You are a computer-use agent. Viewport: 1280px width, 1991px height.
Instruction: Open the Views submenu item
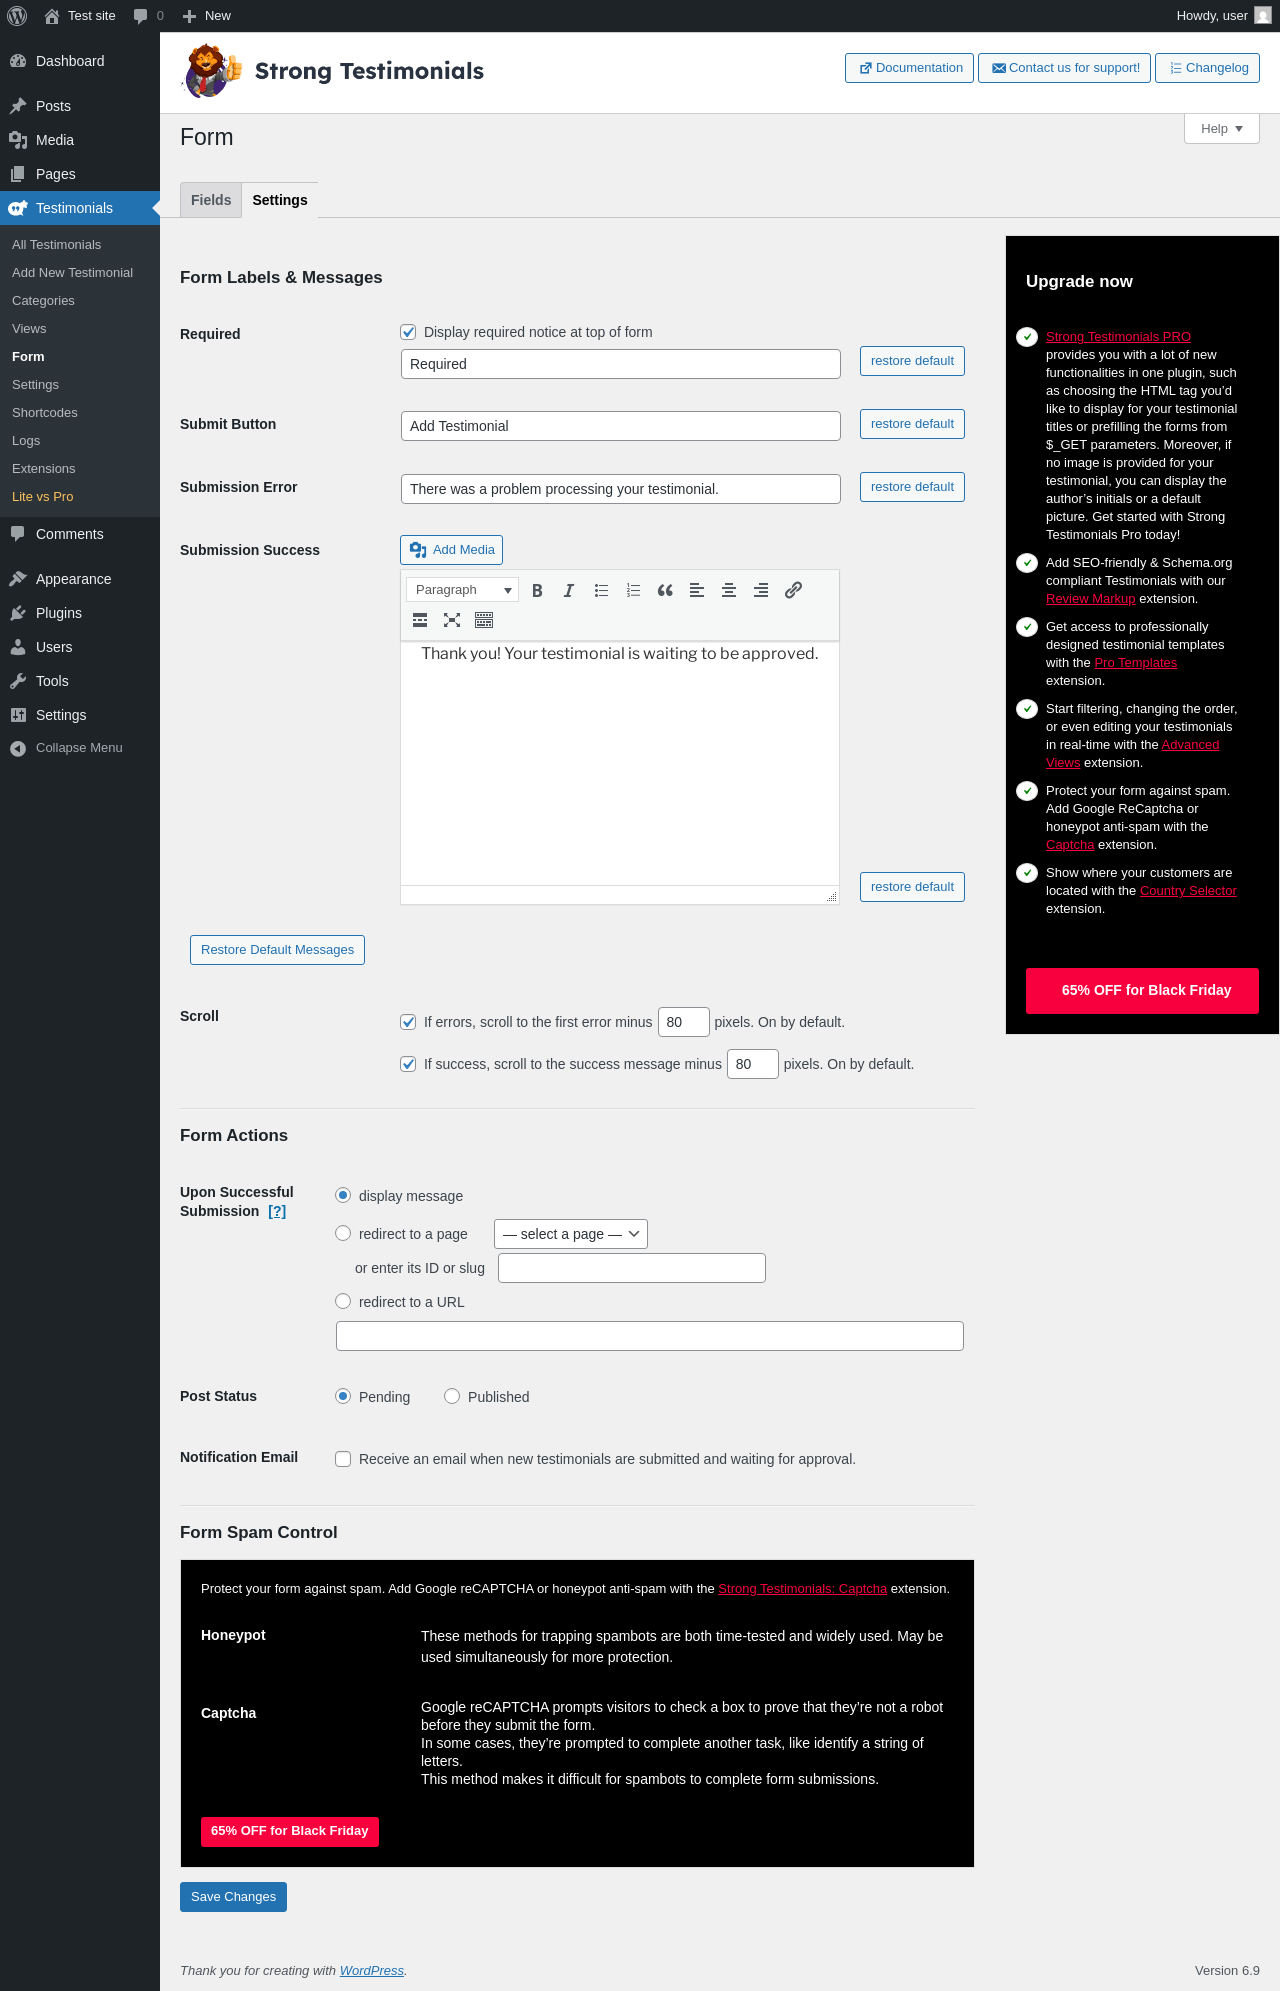tap(29, 329)
